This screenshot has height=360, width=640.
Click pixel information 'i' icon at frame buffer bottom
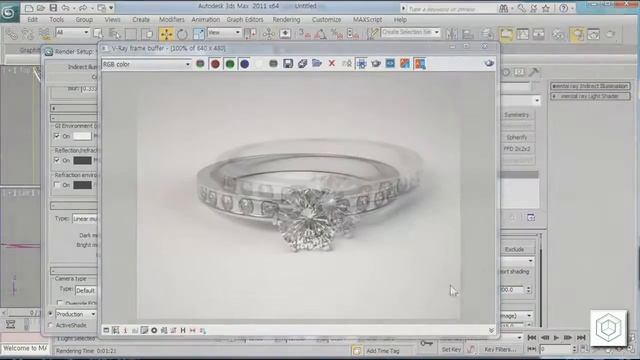125,330
